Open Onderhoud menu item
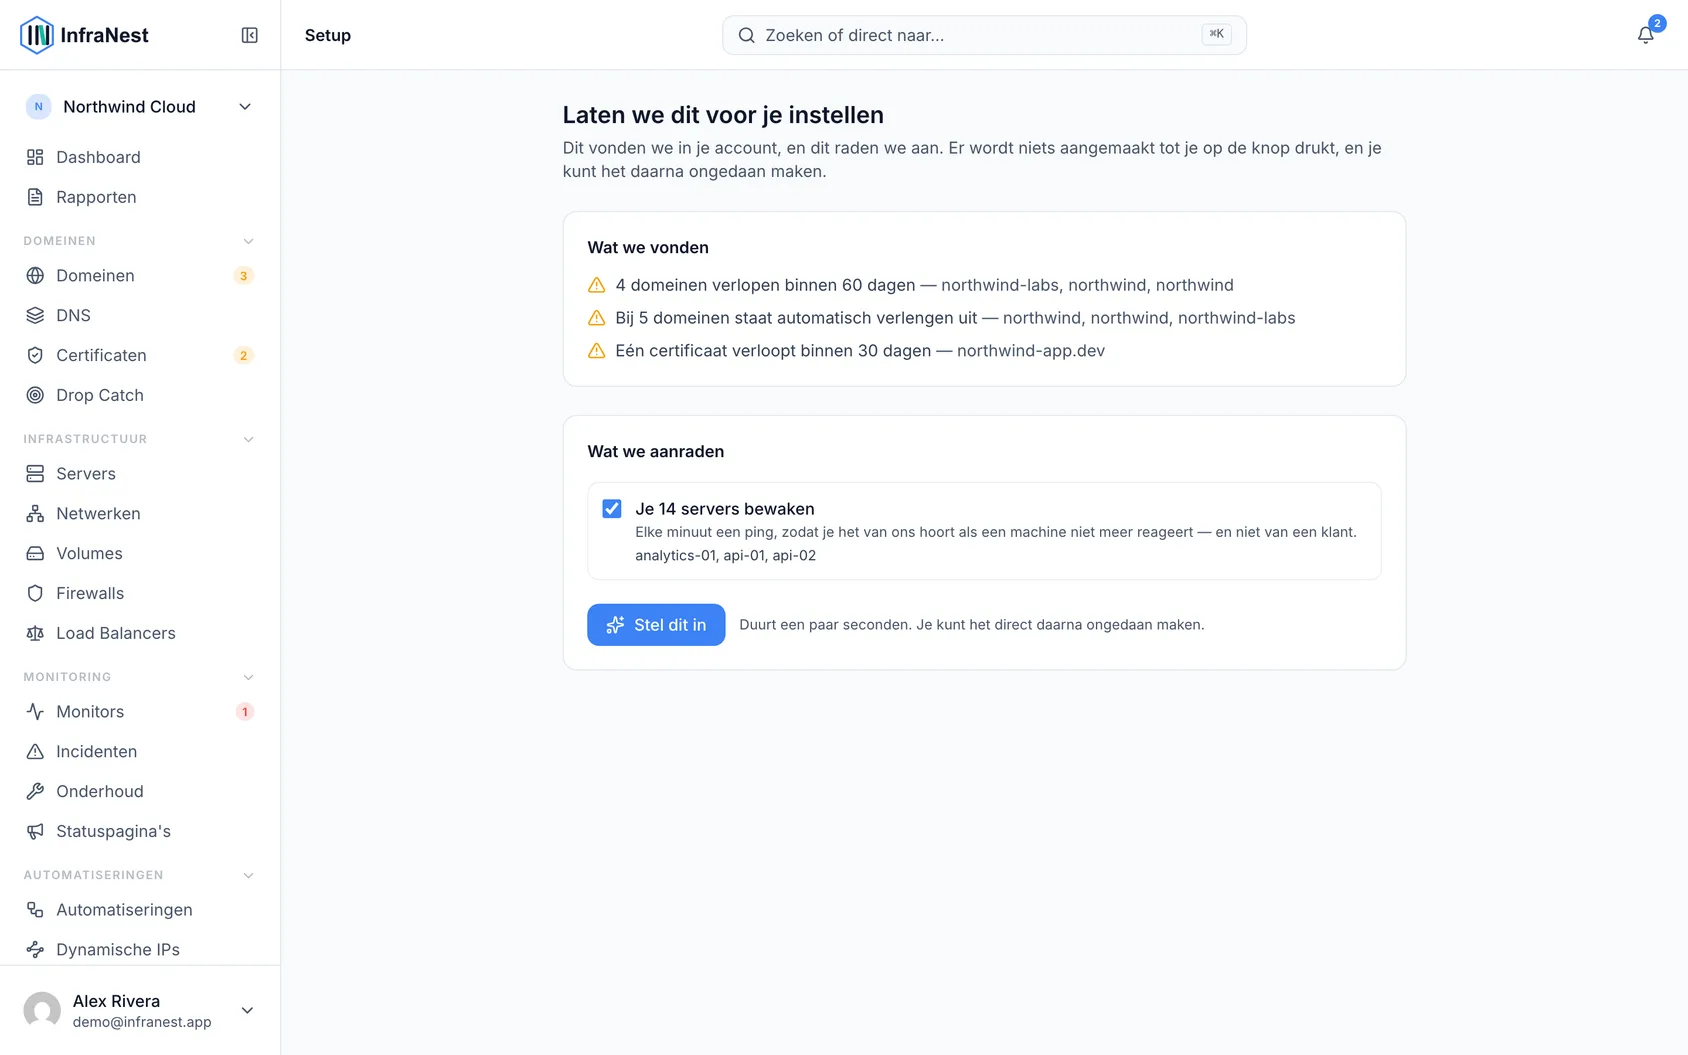The image size is (1688, 1055). pos(140,791)
